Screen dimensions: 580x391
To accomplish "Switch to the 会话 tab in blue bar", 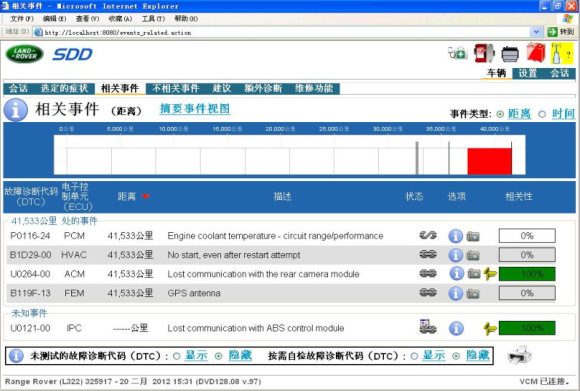I will [x=18, y=88].
